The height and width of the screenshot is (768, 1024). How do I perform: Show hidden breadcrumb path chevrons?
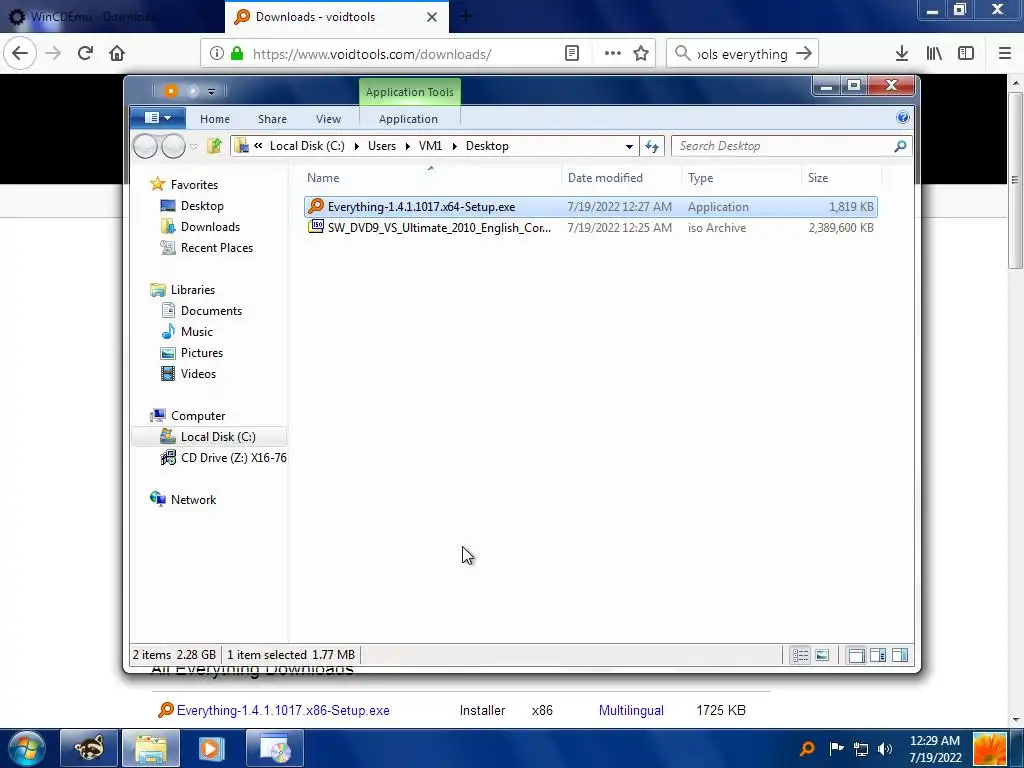click(259, 146)
